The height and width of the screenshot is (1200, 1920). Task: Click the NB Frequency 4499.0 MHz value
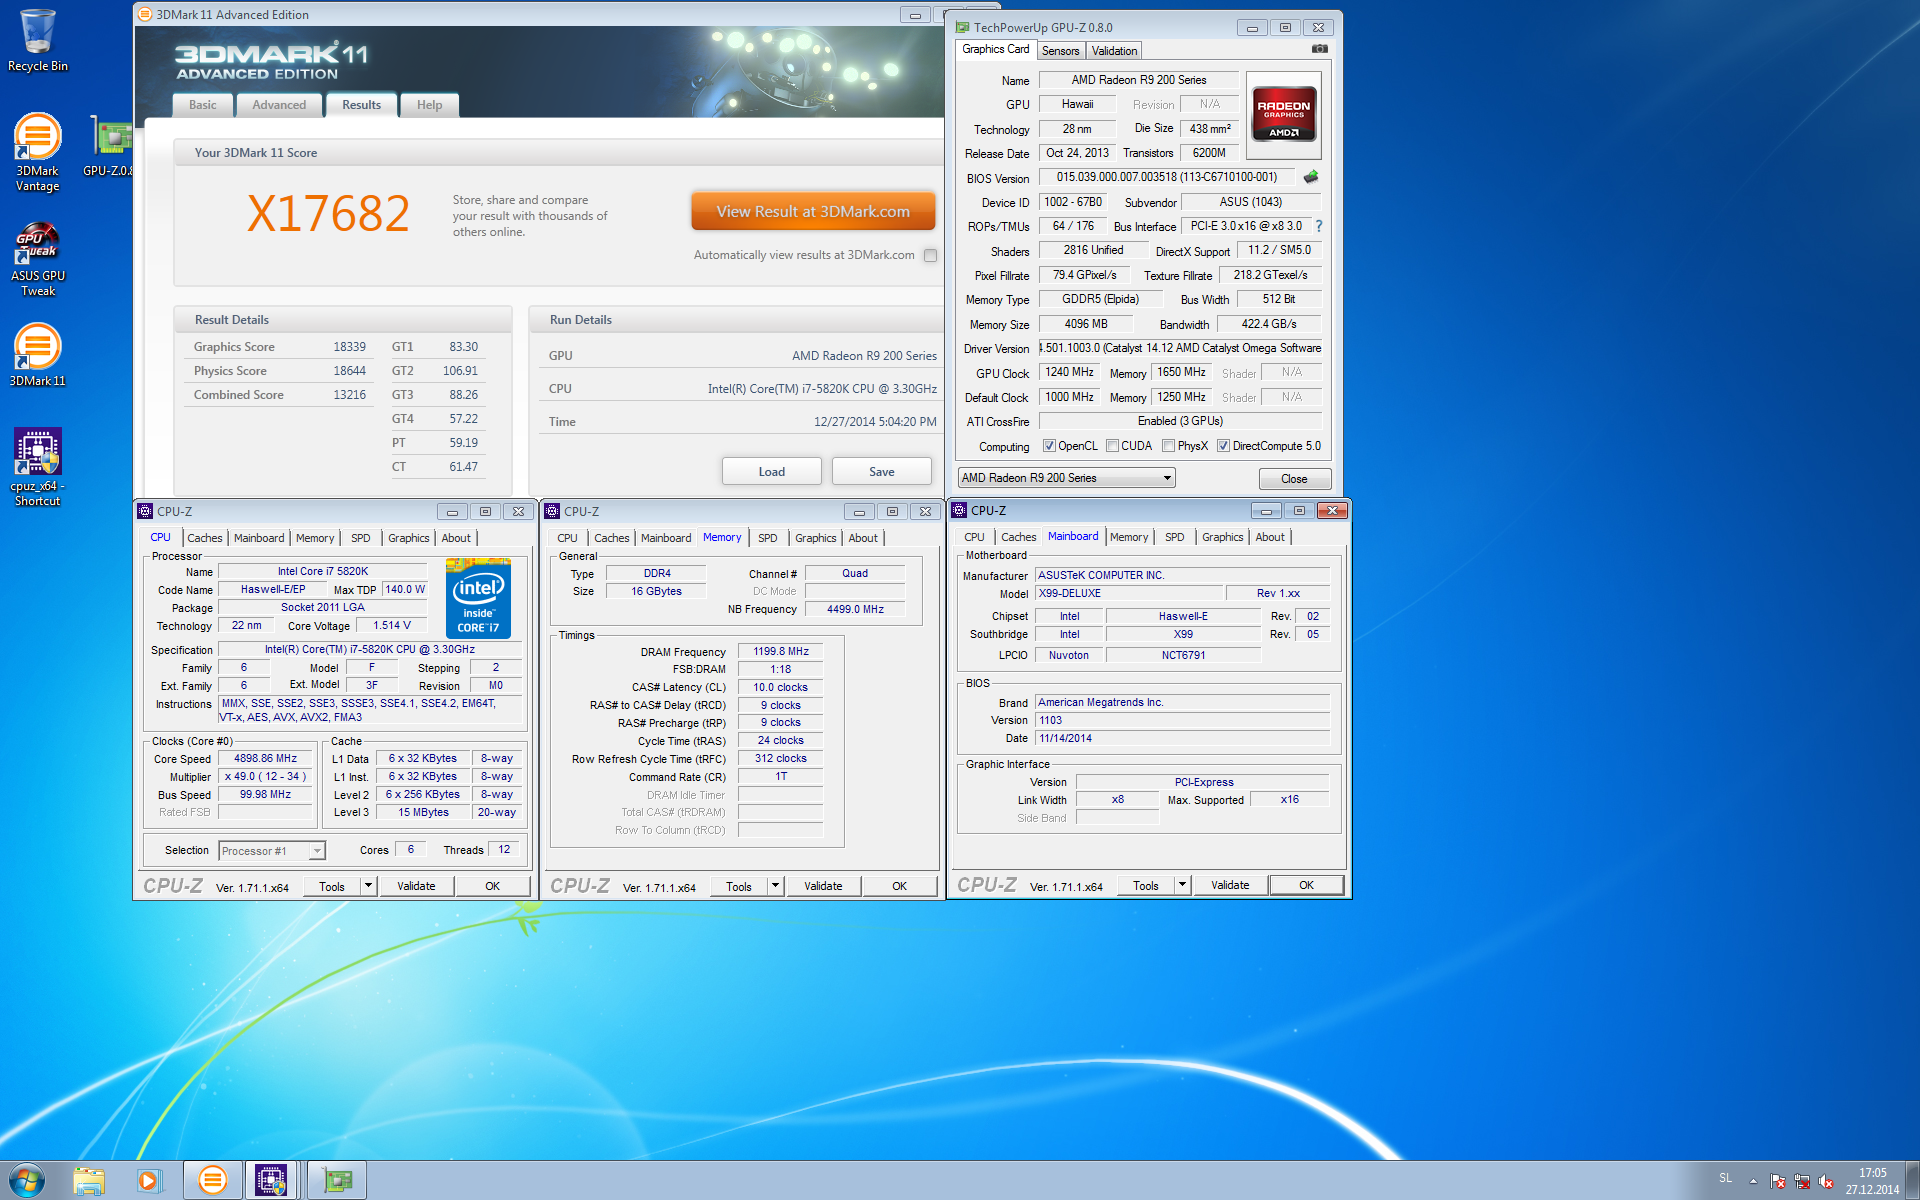coord(855,609)
